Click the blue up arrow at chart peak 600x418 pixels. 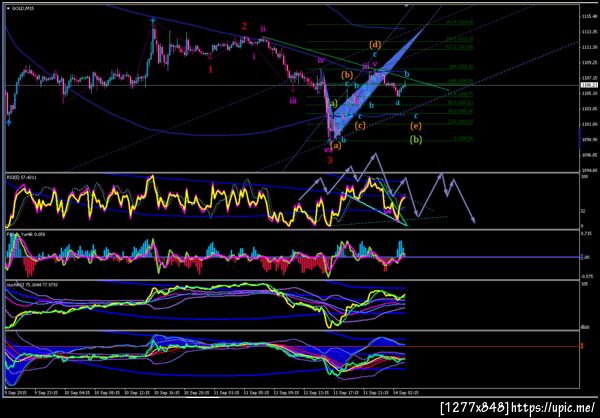pyautogui.click(x=153, y=19)
